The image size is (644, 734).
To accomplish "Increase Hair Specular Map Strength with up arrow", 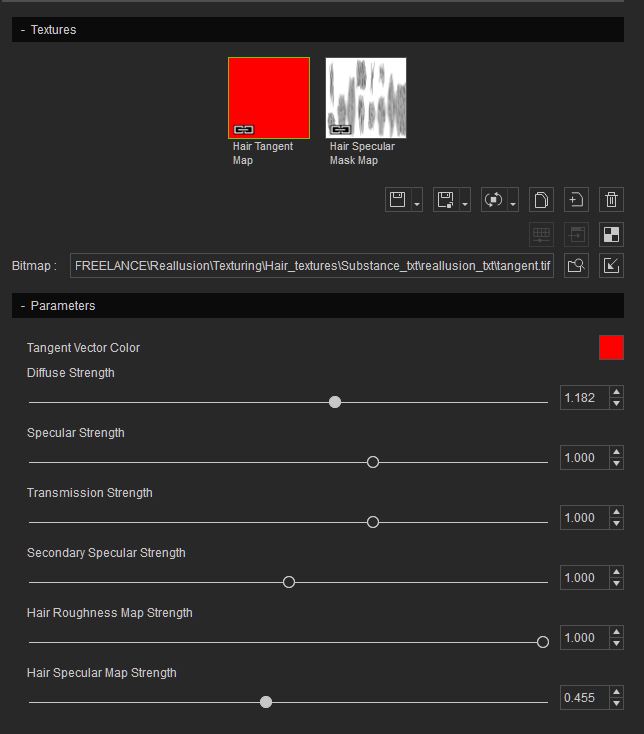I will 616,692.
